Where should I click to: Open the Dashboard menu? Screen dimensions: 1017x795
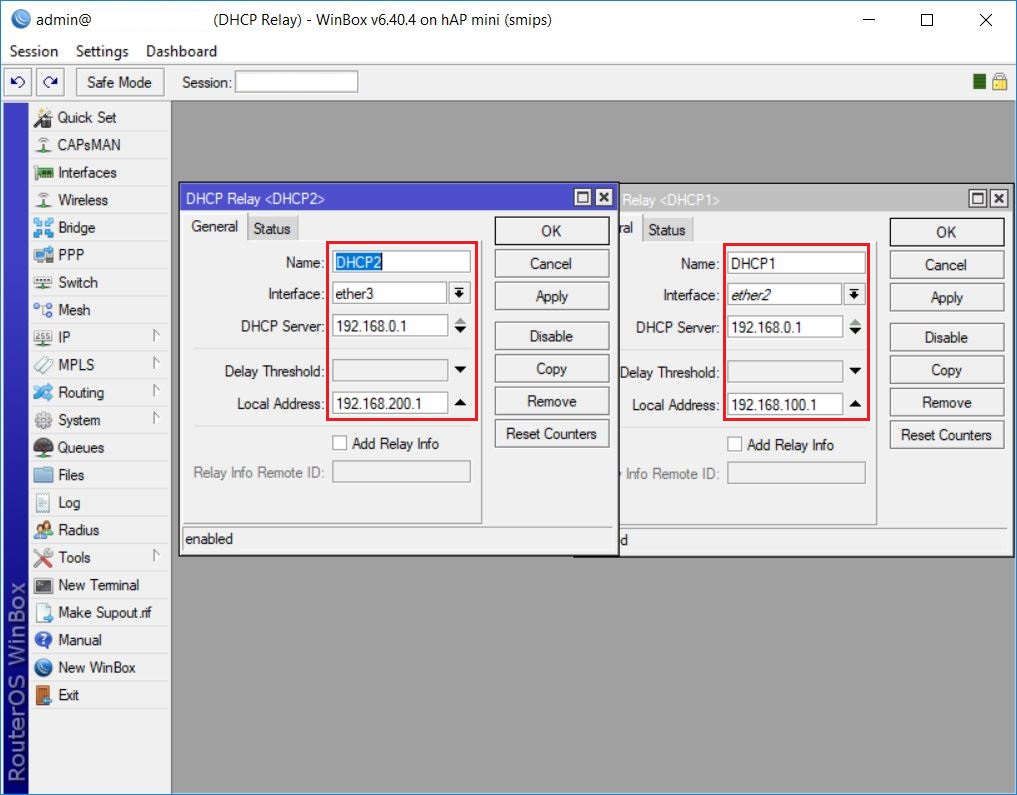click(182, 51)
